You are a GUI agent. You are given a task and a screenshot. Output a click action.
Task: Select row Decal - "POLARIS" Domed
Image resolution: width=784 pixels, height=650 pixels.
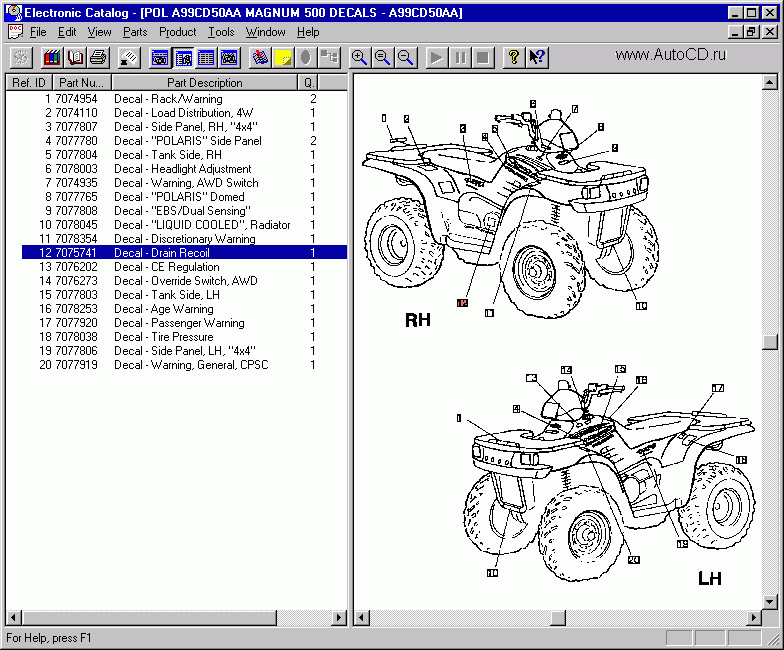tap(184, 197)
